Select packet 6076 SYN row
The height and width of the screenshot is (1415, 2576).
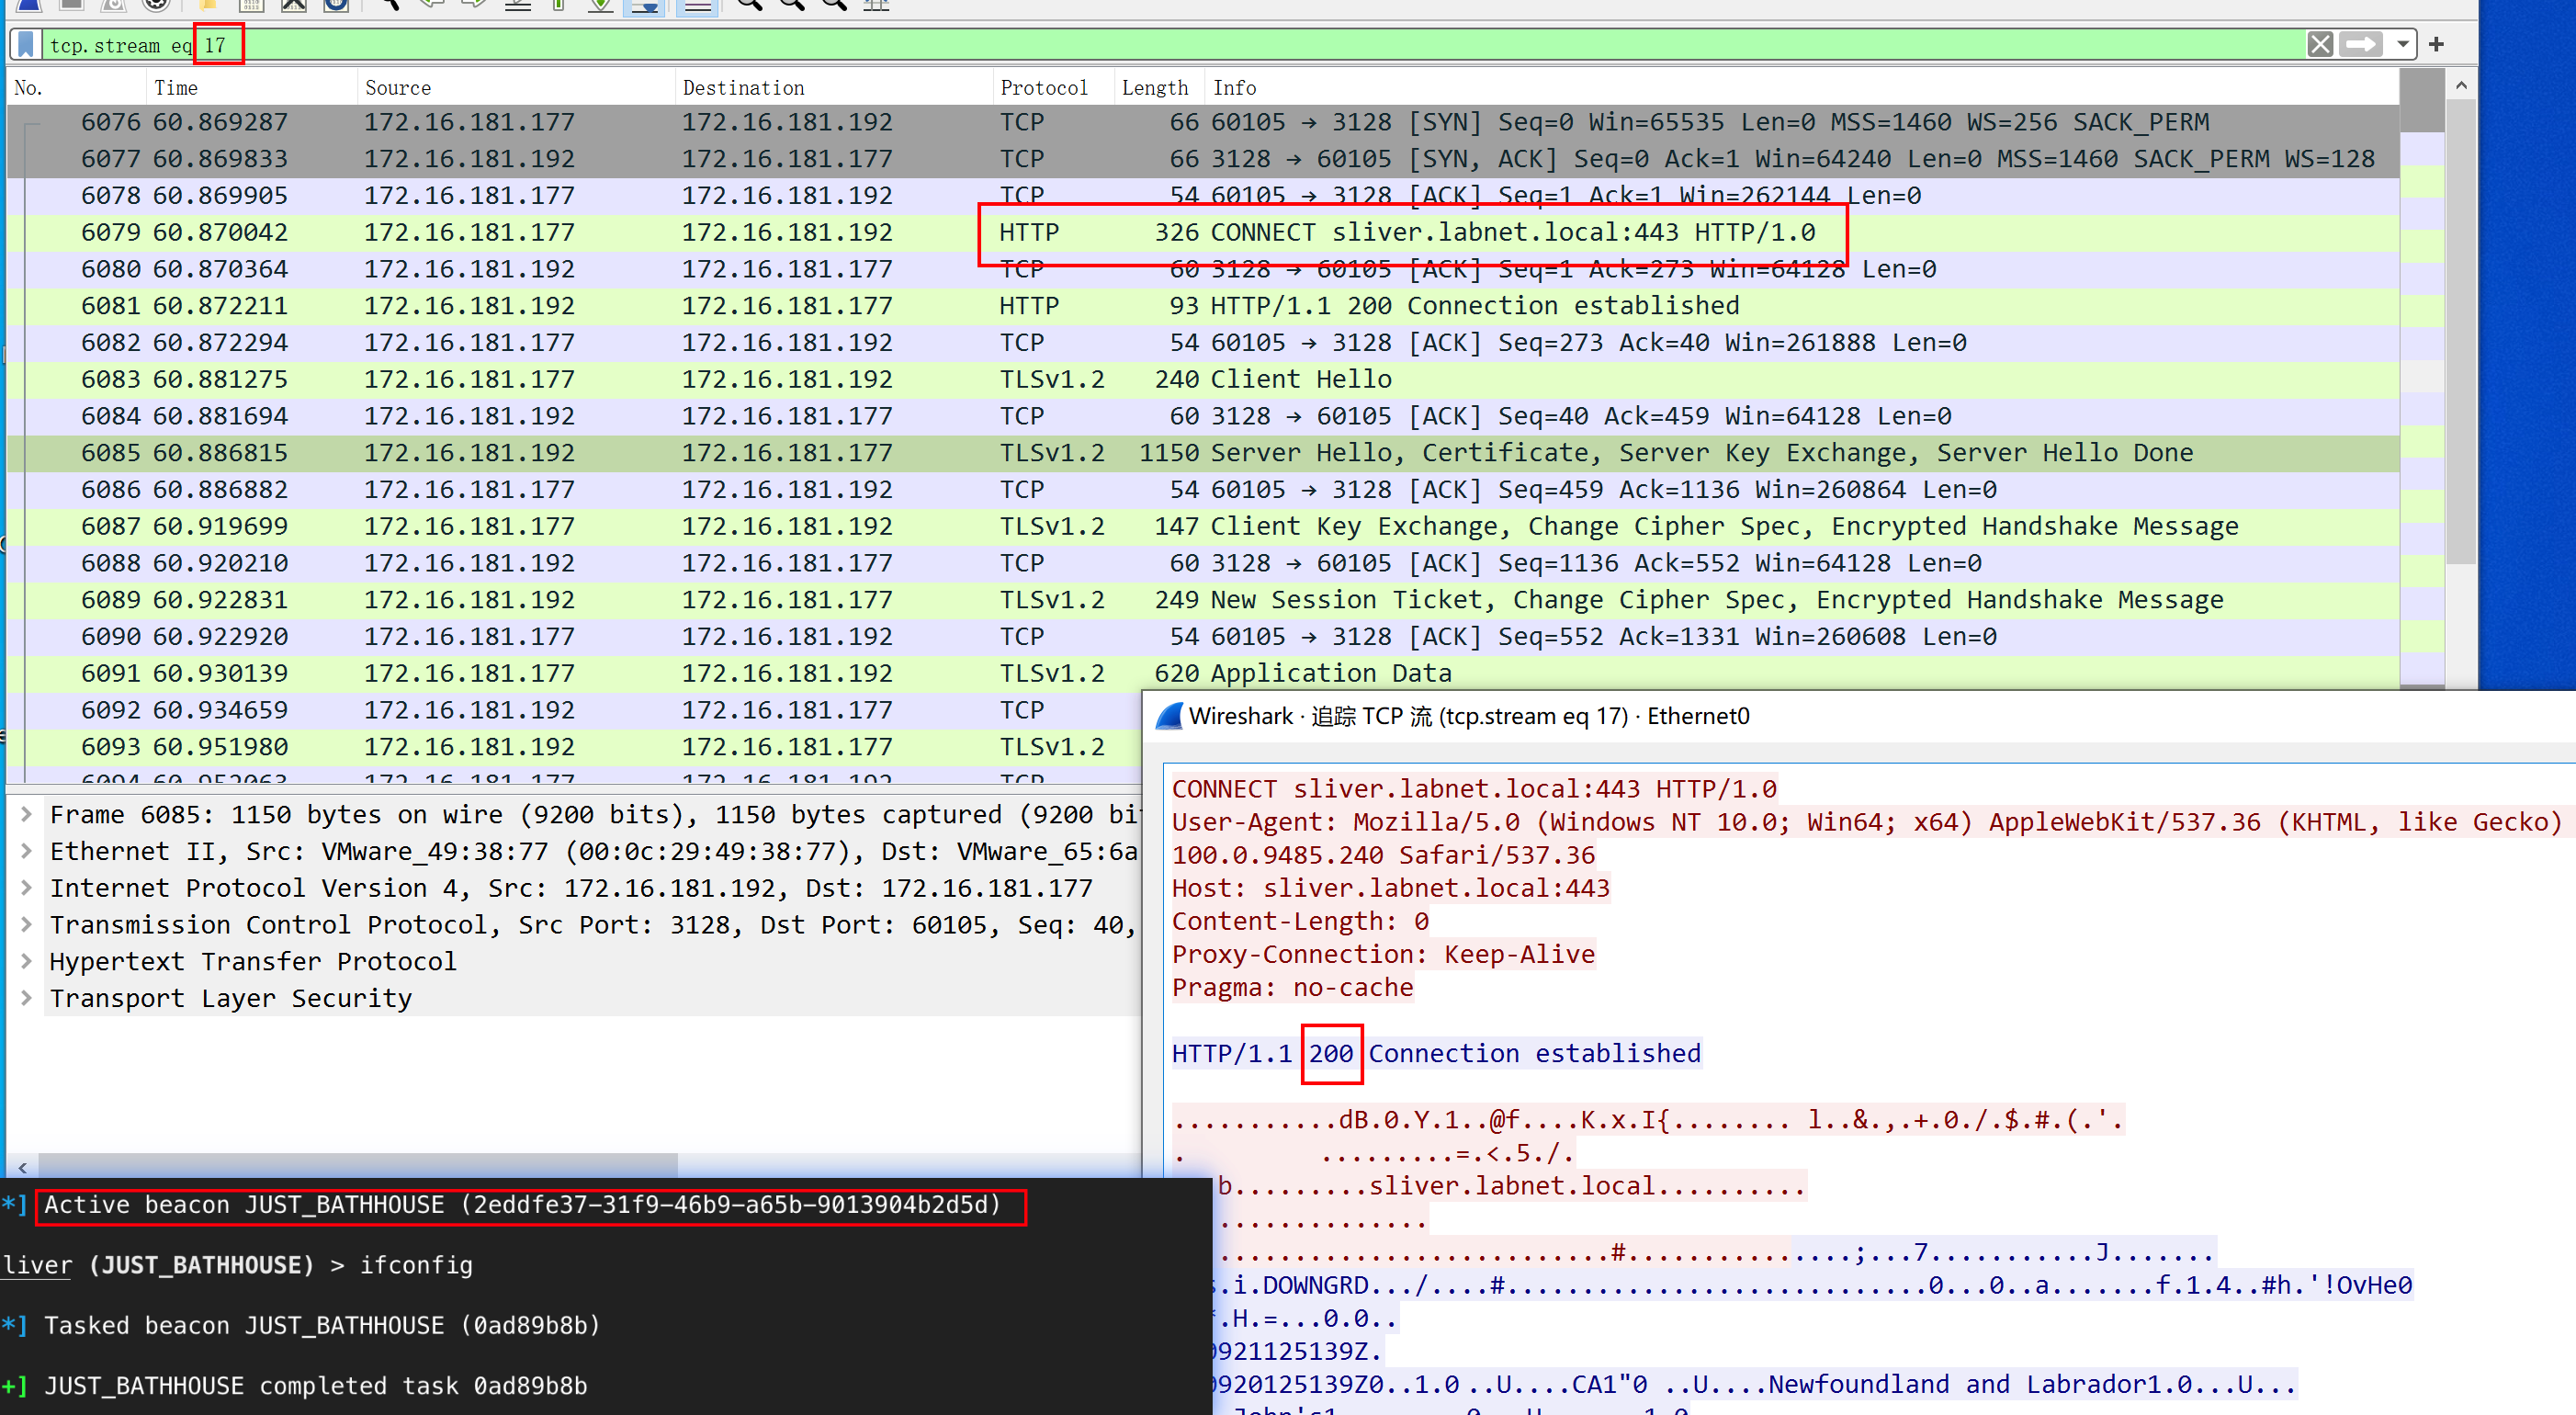tap(1203, 123)
